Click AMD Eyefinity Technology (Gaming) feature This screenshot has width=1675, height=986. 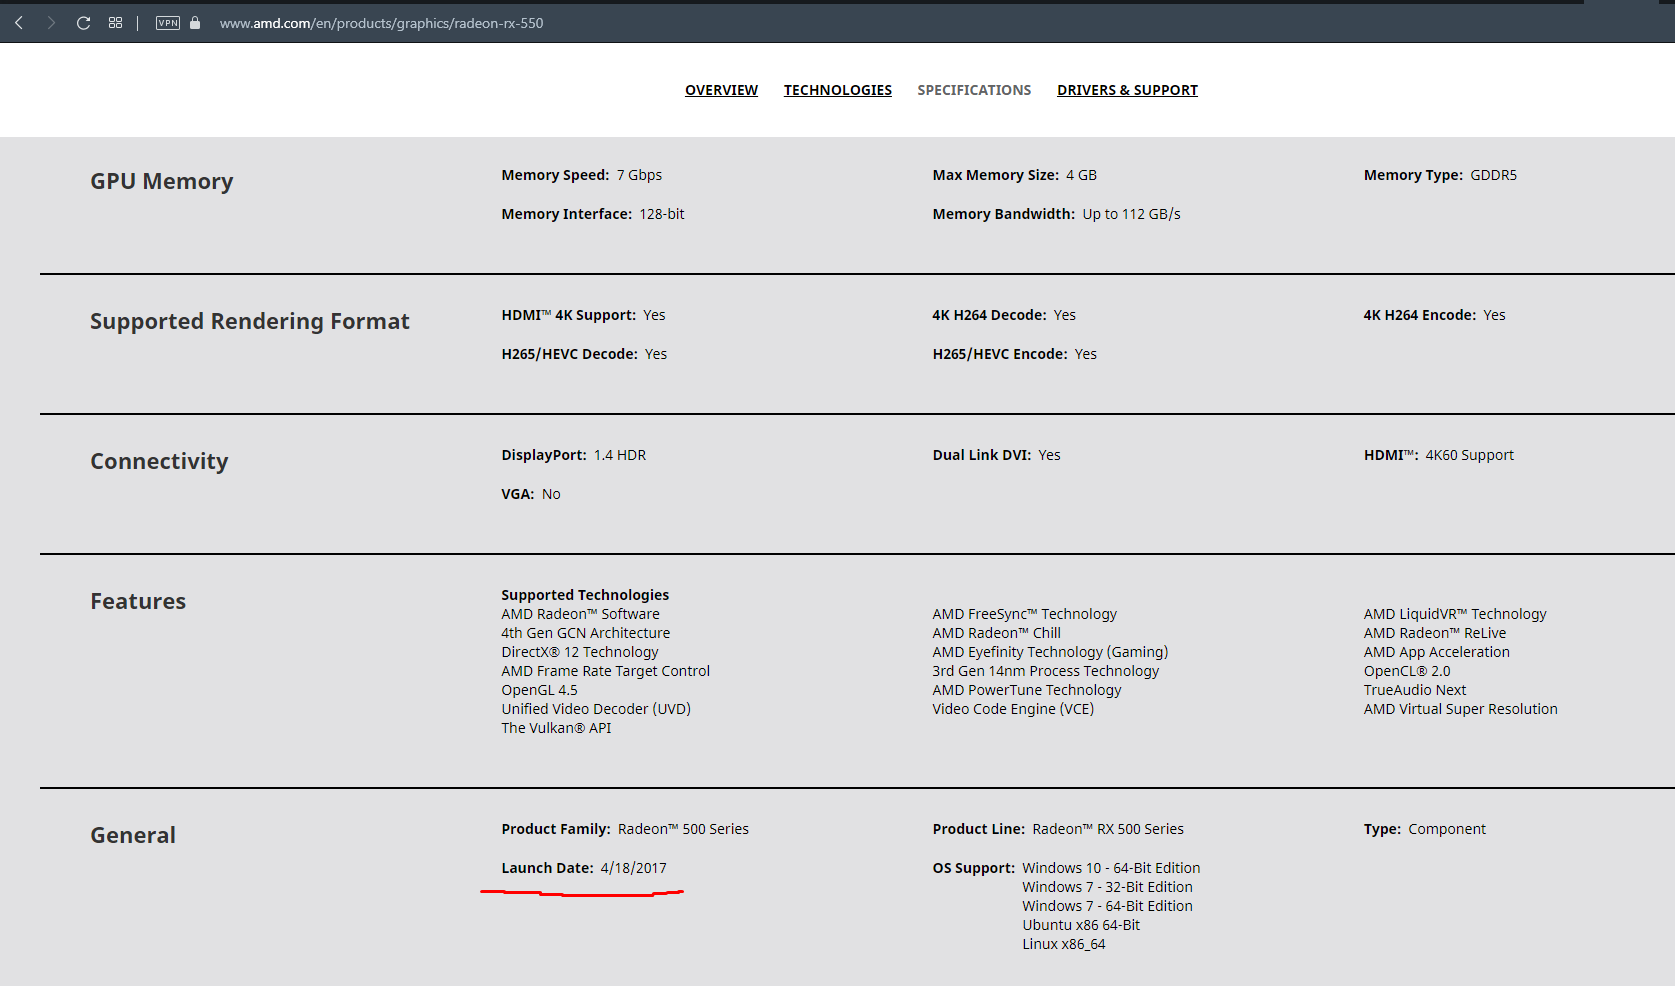(x=1050, y=652)
